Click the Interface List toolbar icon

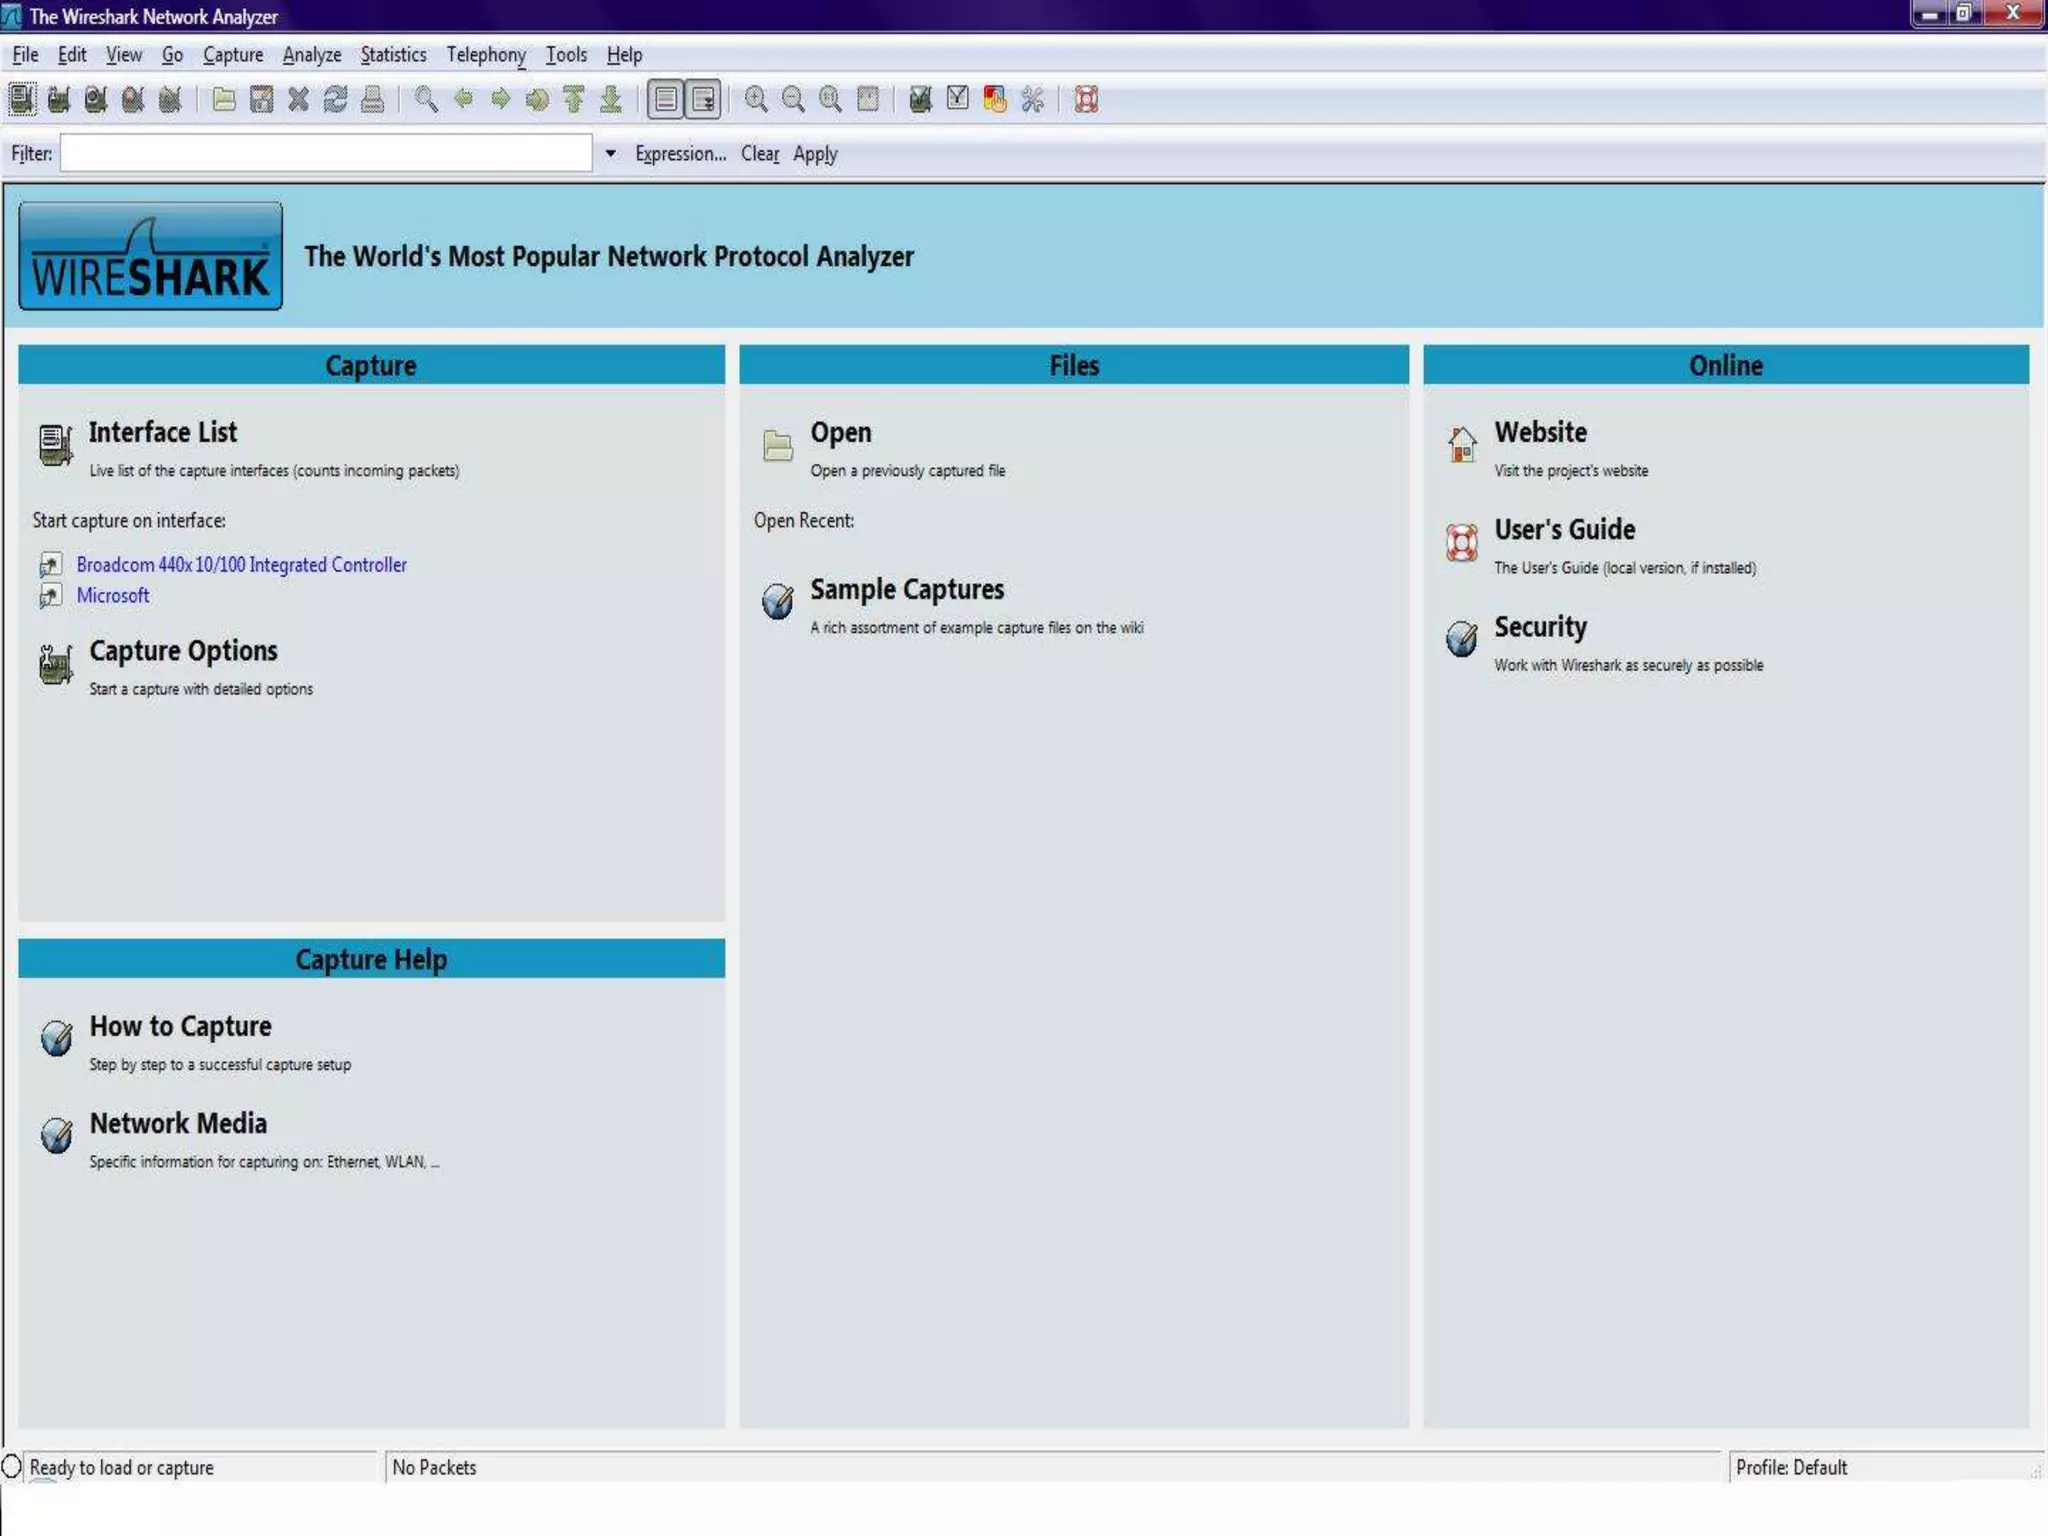[22, 99]
